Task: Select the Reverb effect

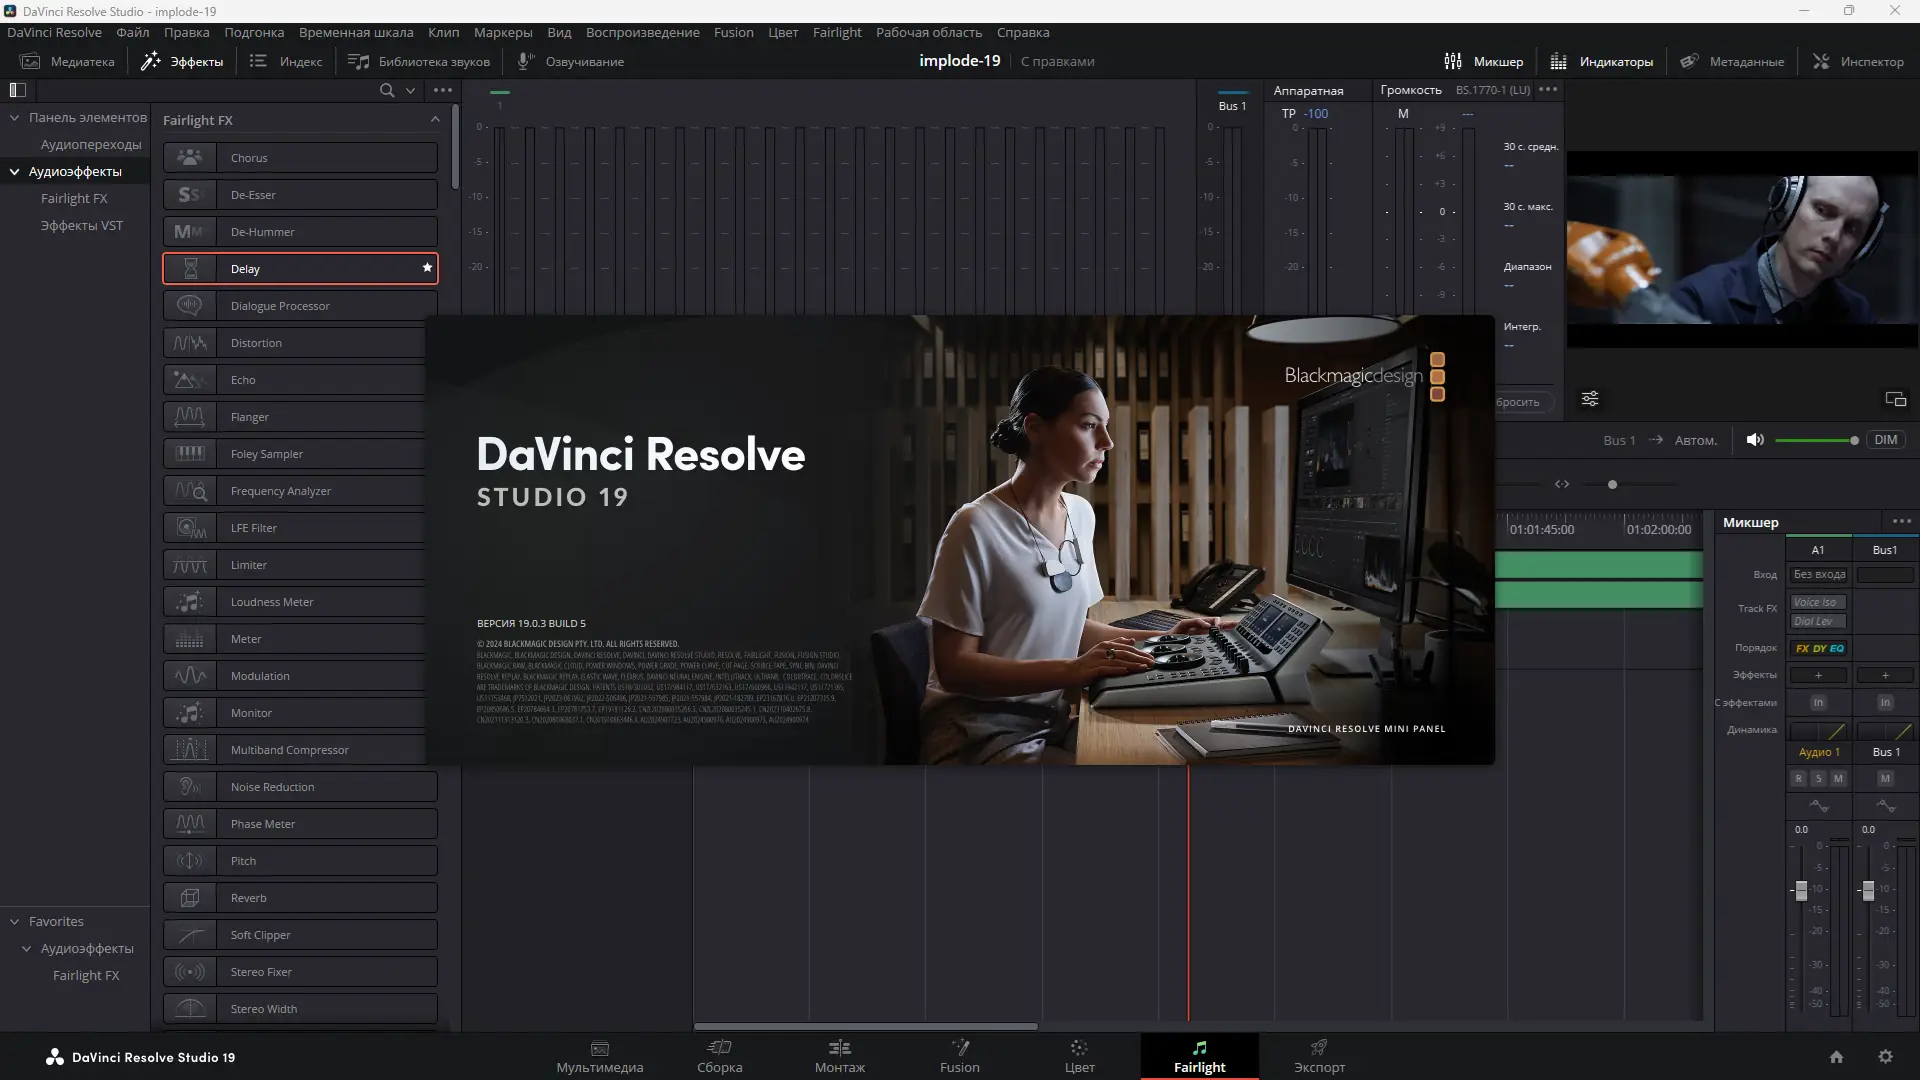Action: click(x=300, y=898)
